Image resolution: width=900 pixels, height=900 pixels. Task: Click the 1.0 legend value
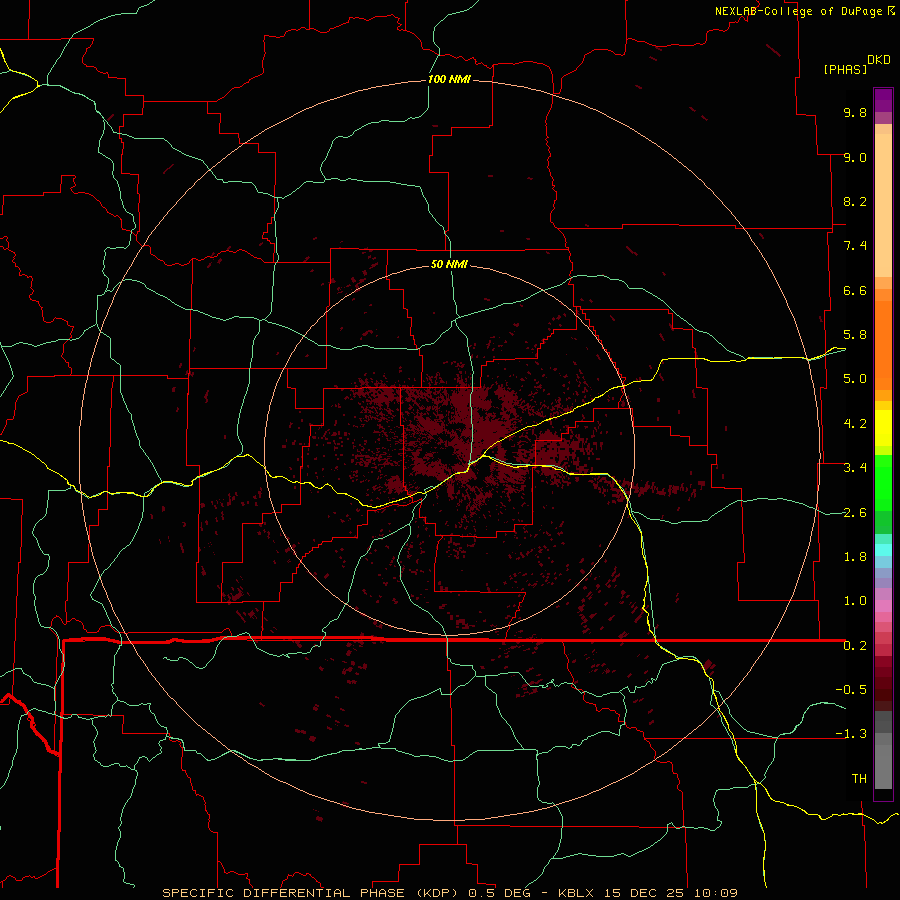coord(855,601)
